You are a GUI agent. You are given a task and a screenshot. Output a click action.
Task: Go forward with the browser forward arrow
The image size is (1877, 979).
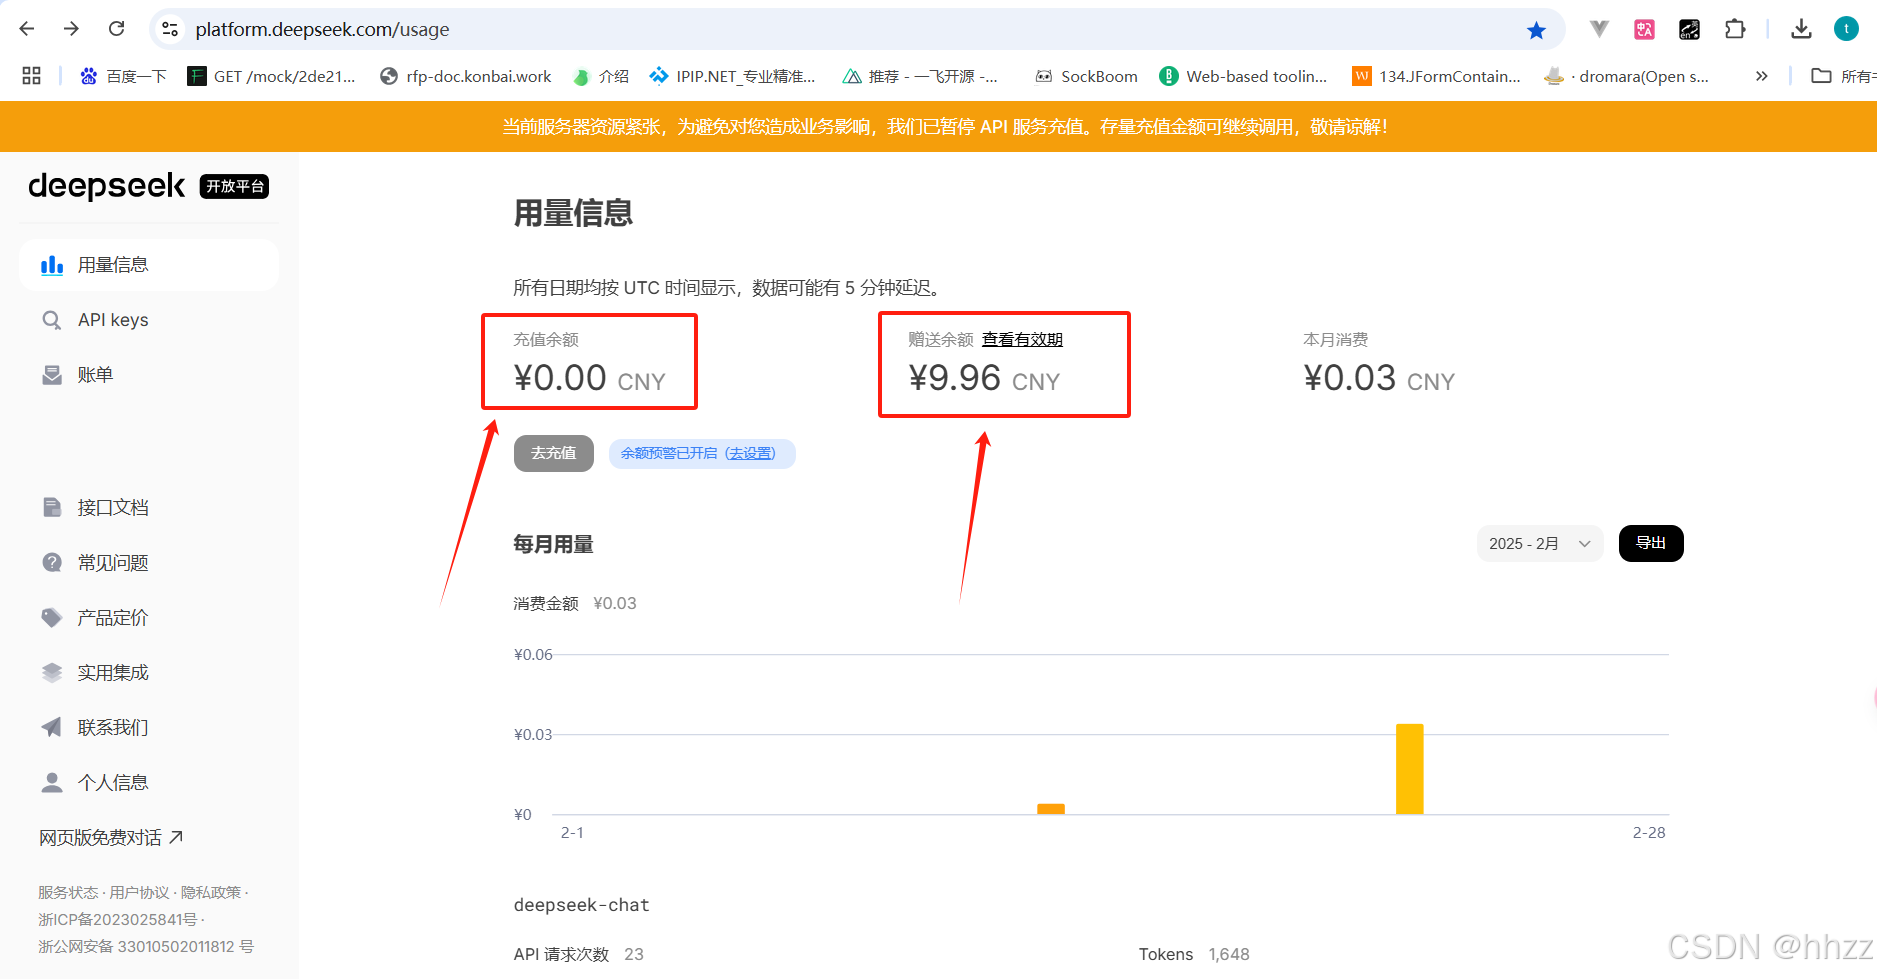[x=71, y=29]
